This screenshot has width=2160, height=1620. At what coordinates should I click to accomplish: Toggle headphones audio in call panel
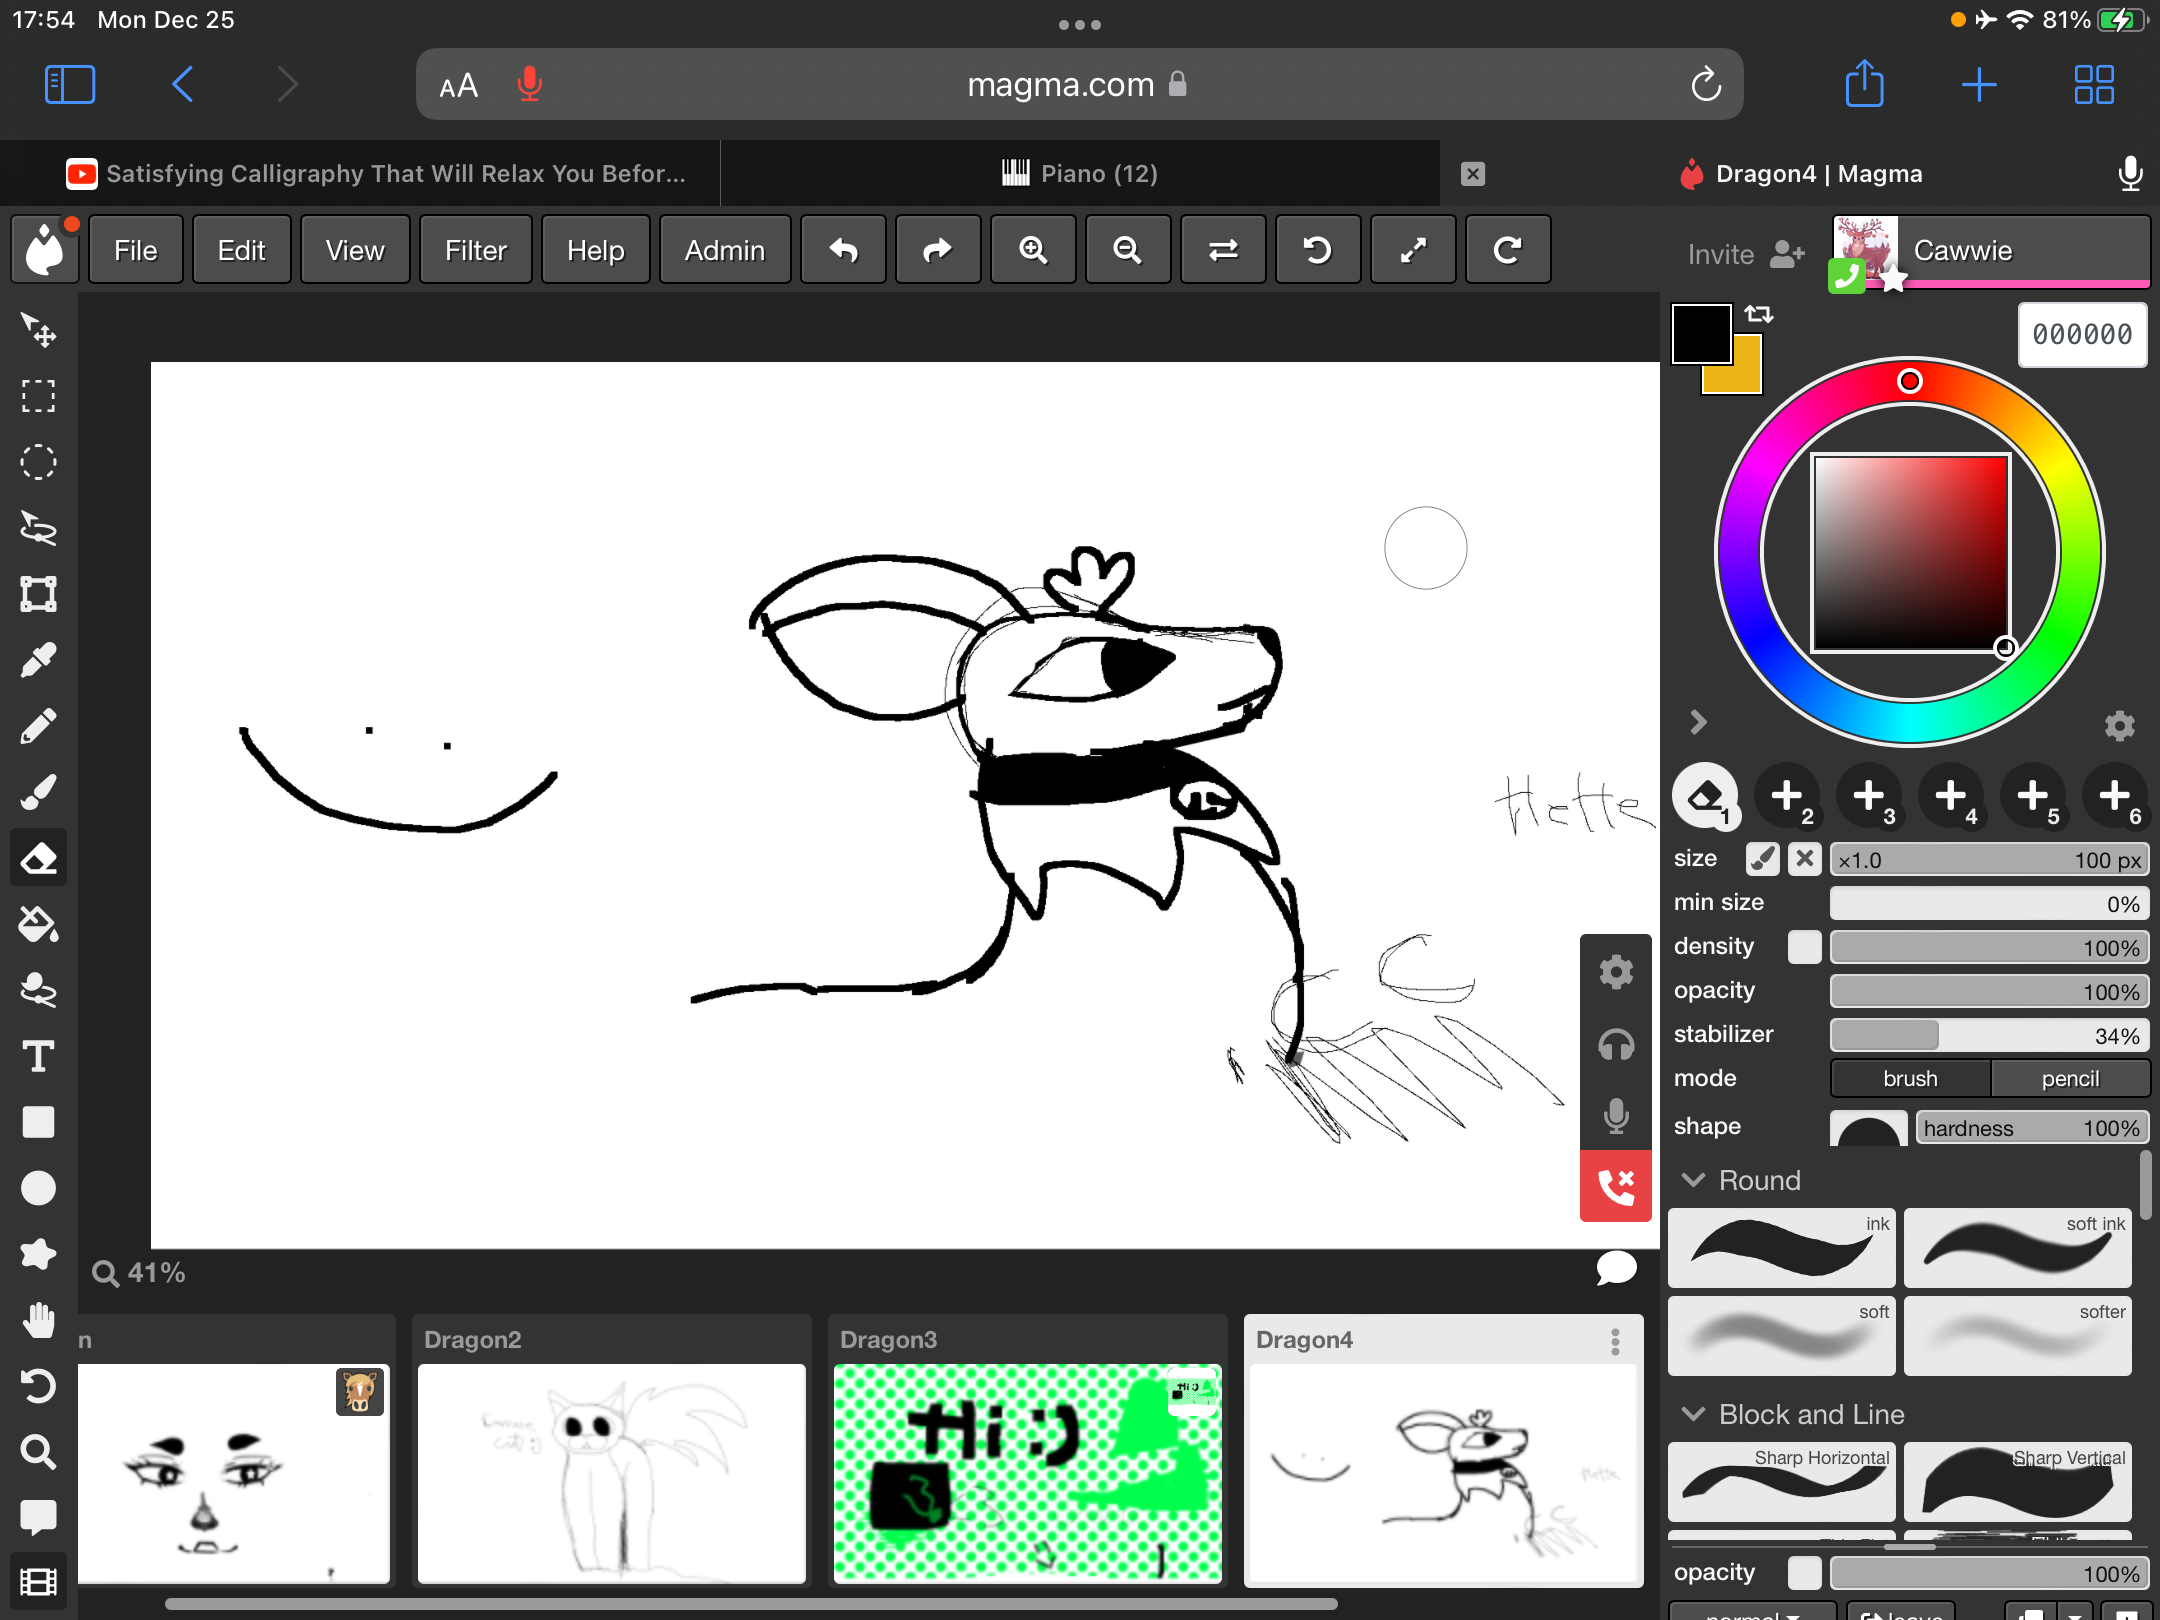[1616, 1044]
